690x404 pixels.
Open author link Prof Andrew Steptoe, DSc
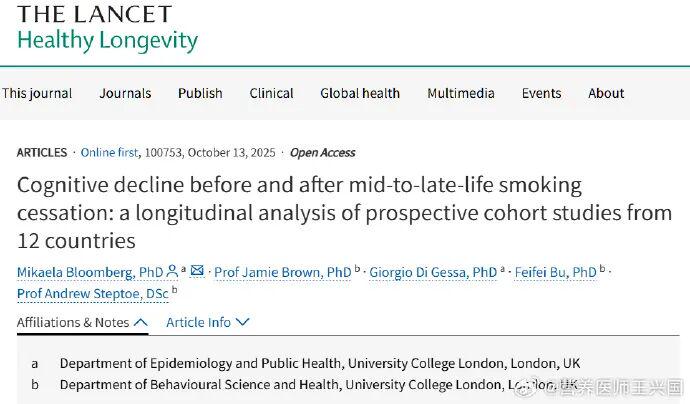tap(93, 293)
